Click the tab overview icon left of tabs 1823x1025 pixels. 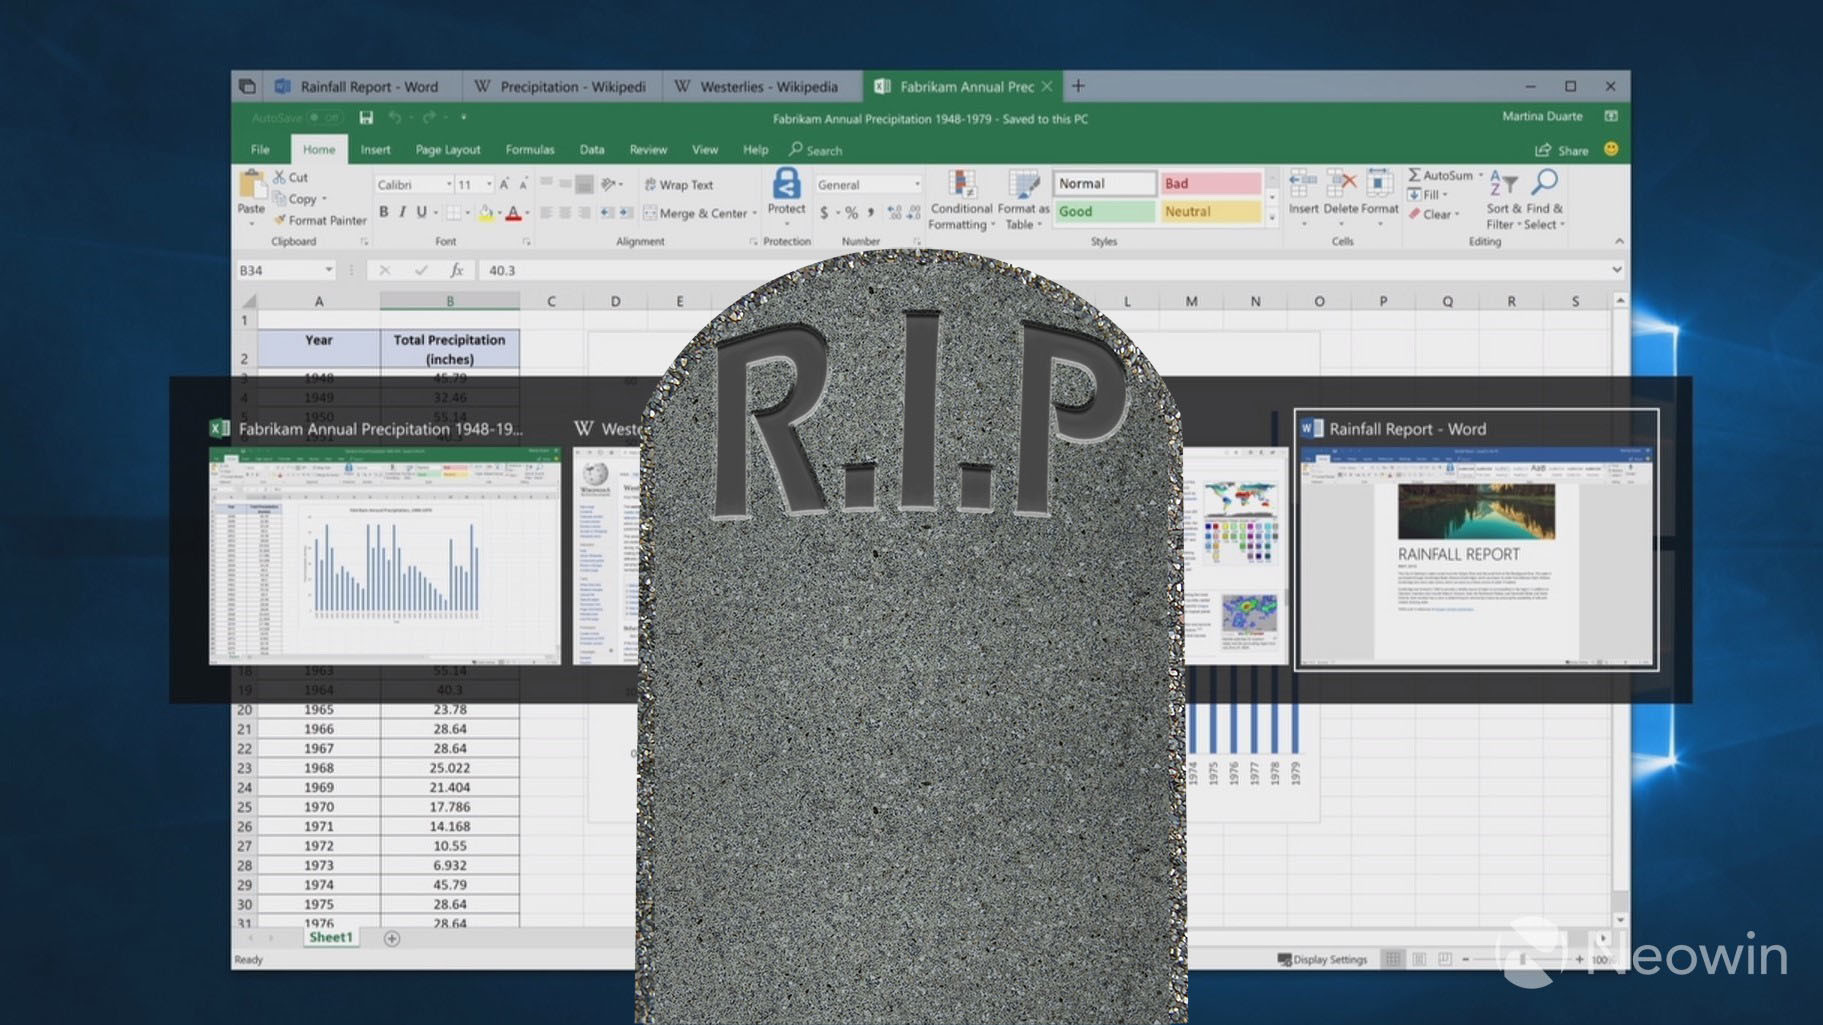coord(247,87)
